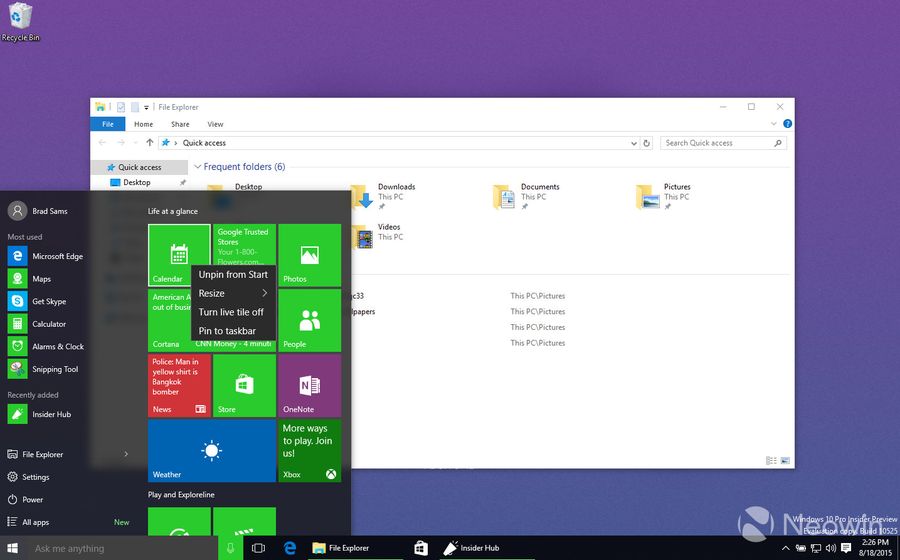Screen dimensions: 900x560
Task: Open the Calendar tile
Action: point(179,255)
